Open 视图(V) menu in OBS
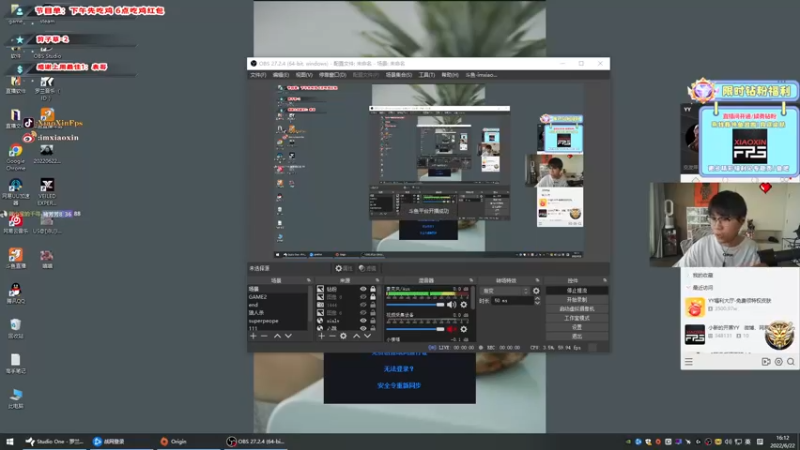The image size is (800, 450). pyautogui.click(x=304, y=75)
